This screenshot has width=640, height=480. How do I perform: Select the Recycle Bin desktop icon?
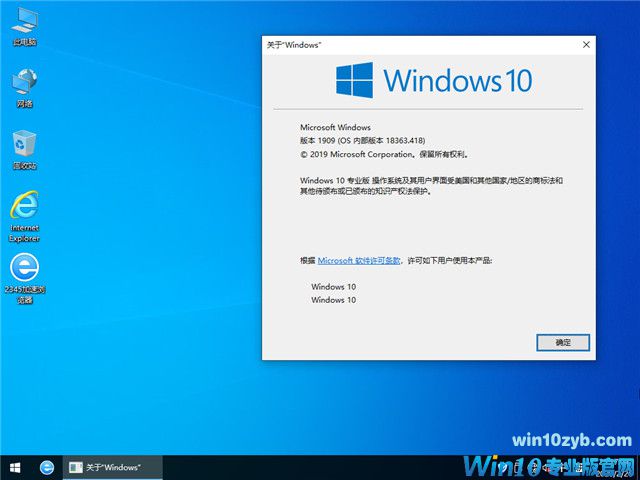pyautogui.click(x=24, y=150)
